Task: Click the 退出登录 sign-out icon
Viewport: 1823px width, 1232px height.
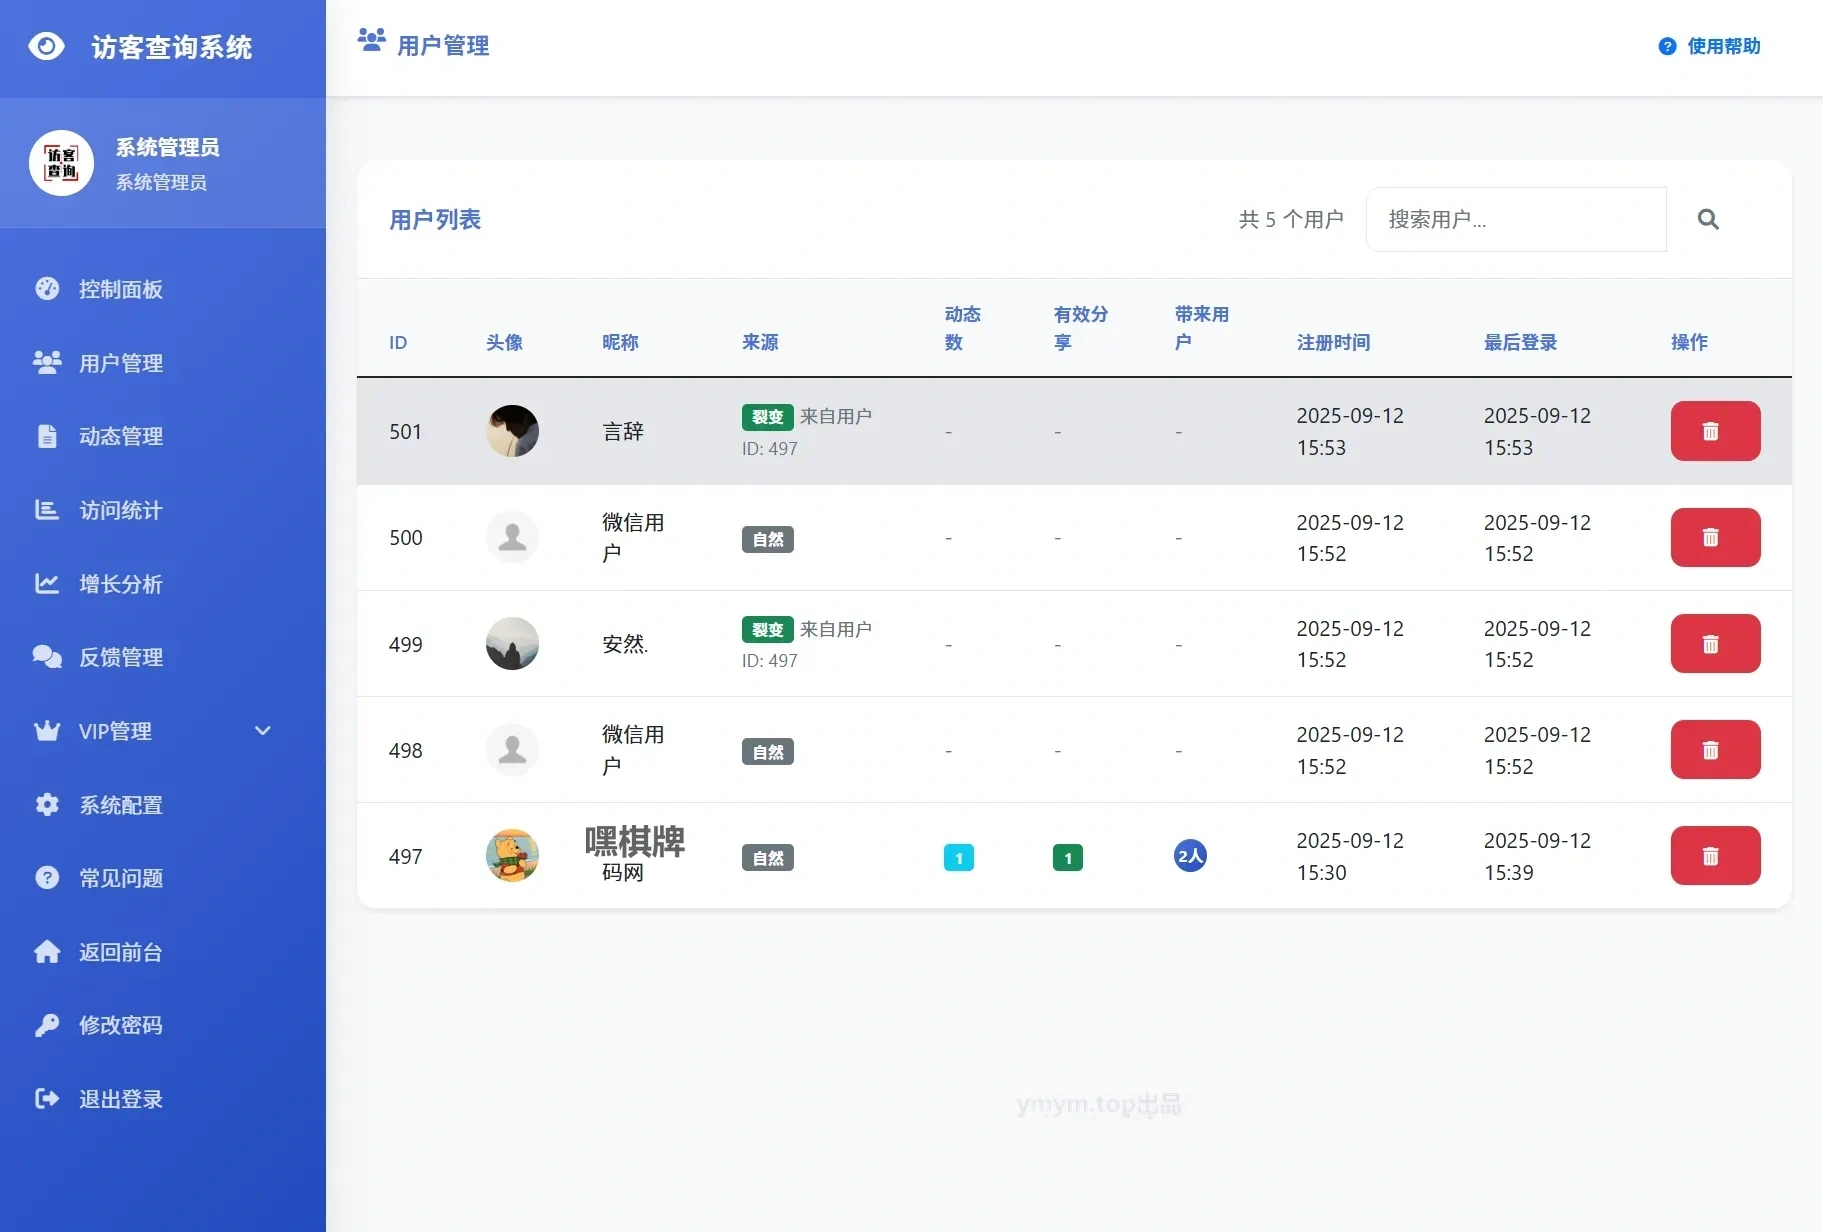Action: pyautogui.click(x=47, y=1099)
